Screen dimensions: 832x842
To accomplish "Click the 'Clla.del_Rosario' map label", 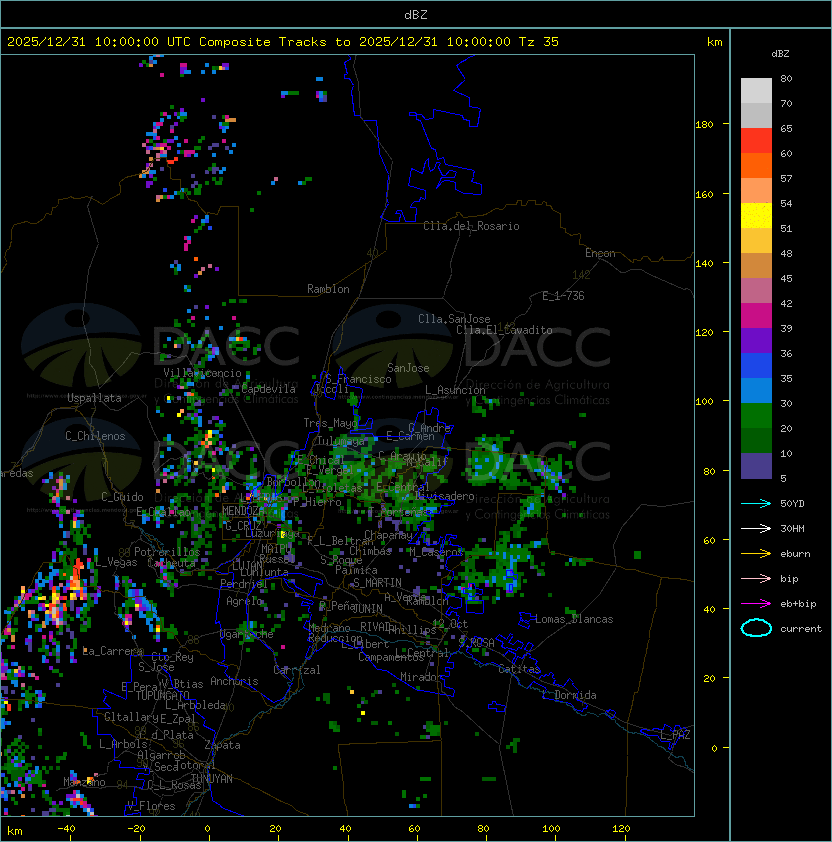I will click(x=471, y=226).
